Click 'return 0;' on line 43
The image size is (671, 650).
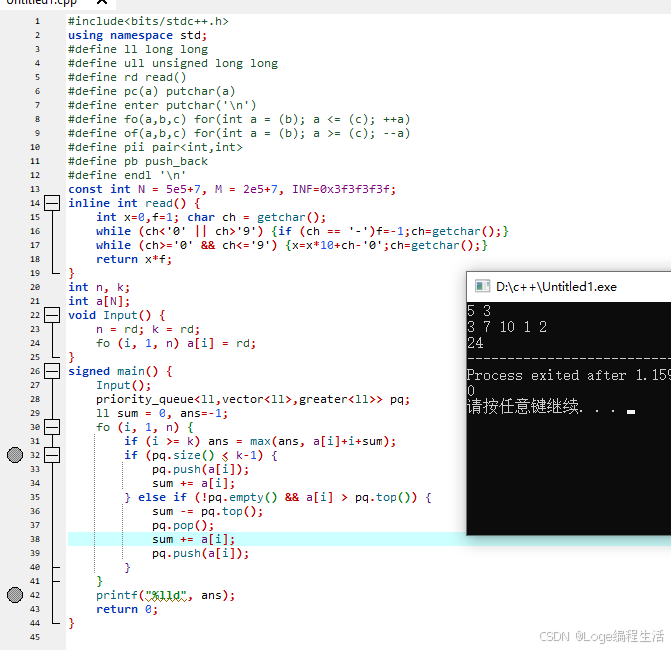tap(127, 609)
